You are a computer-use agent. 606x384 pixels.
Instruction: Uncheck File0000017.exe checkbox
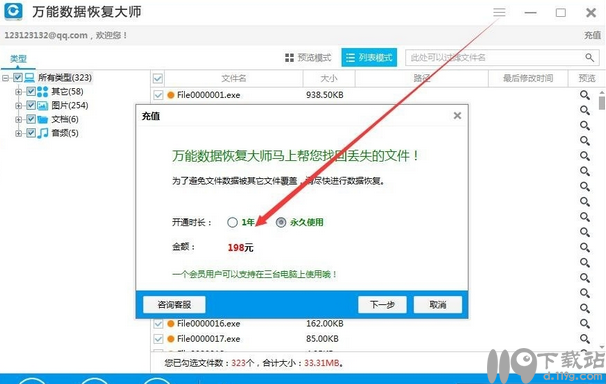click(x=158, y=339)
